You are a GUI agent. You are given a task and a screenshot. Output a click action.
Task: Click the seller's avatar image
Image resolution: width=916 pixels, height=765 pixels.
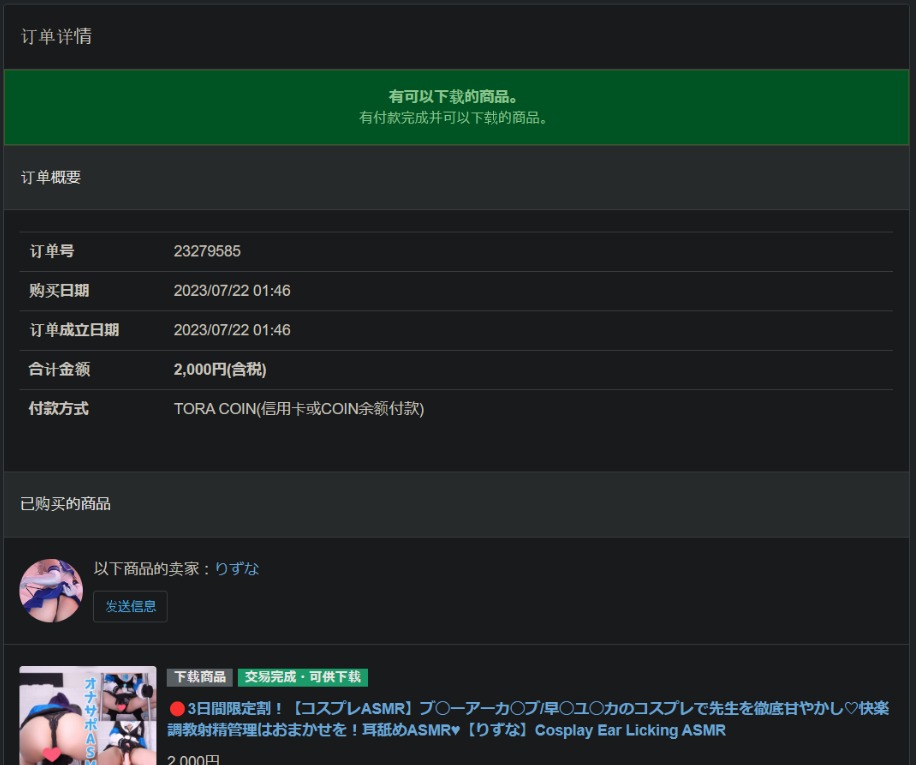tap(50, 590)
